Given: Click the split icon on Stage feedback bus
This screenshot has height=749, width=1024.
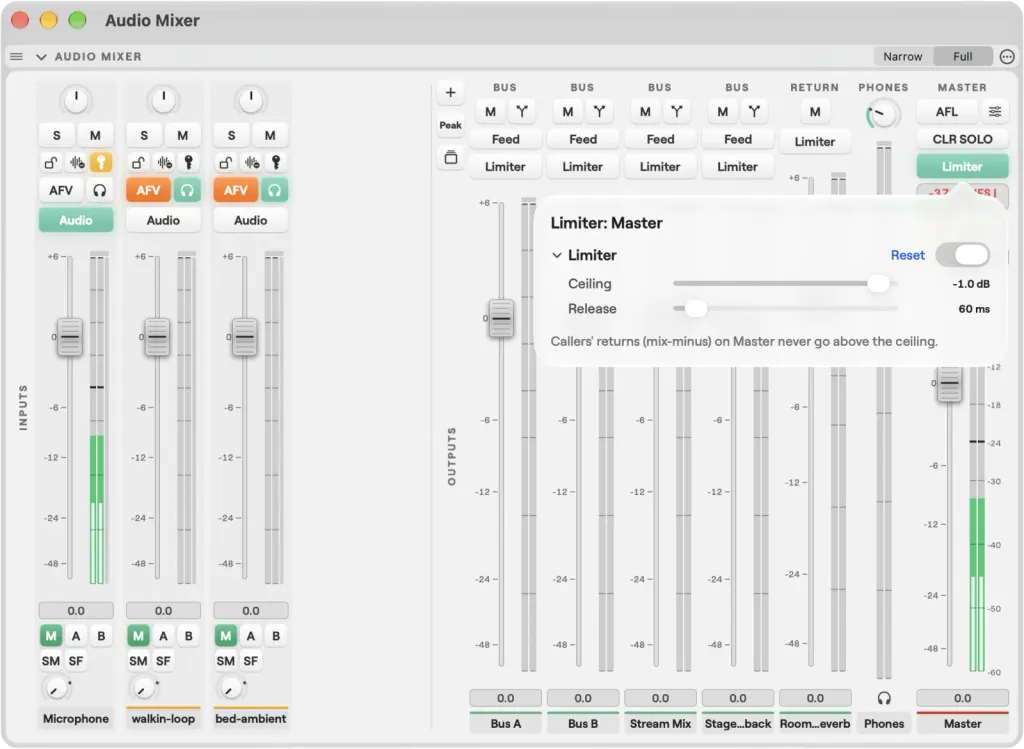Looking at the screenshot, I should 754,112.
